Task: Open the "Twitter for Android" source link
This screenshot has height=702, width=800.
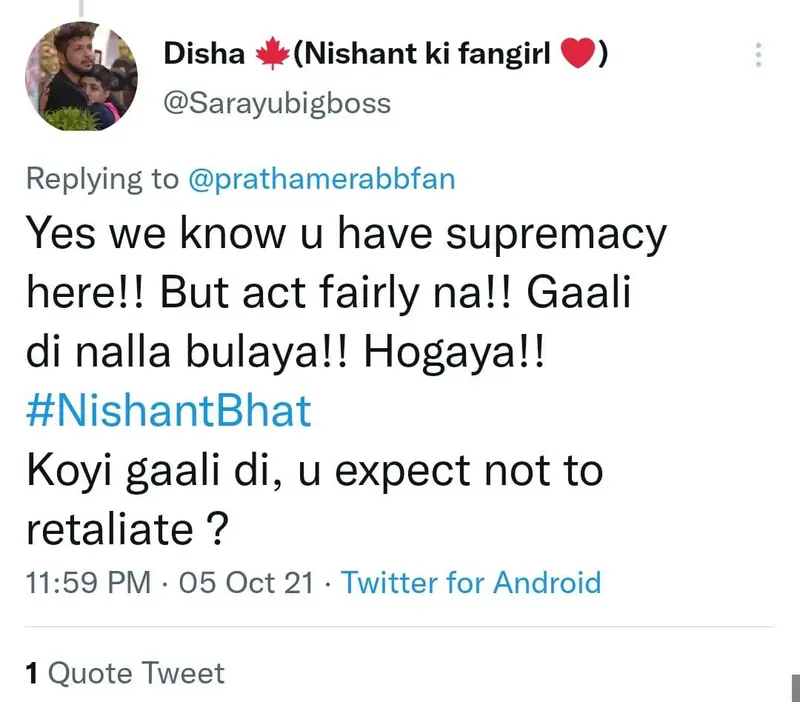Action: pos(471,582)
